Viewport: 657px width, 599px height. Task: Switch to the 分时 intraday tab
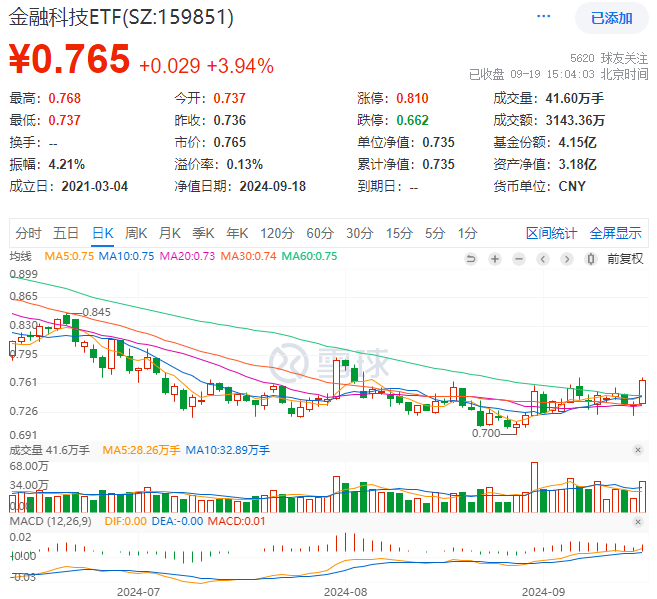click(x=28, y=233)
